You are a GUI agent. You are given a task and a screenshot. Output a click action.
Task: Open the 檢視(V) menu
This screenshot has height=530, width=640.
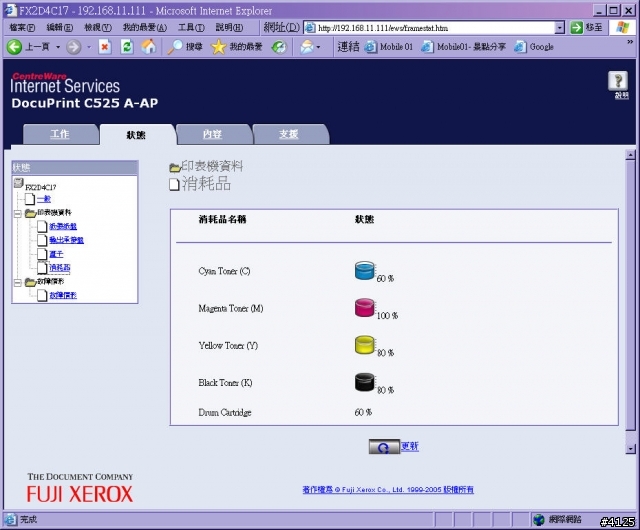98,27
